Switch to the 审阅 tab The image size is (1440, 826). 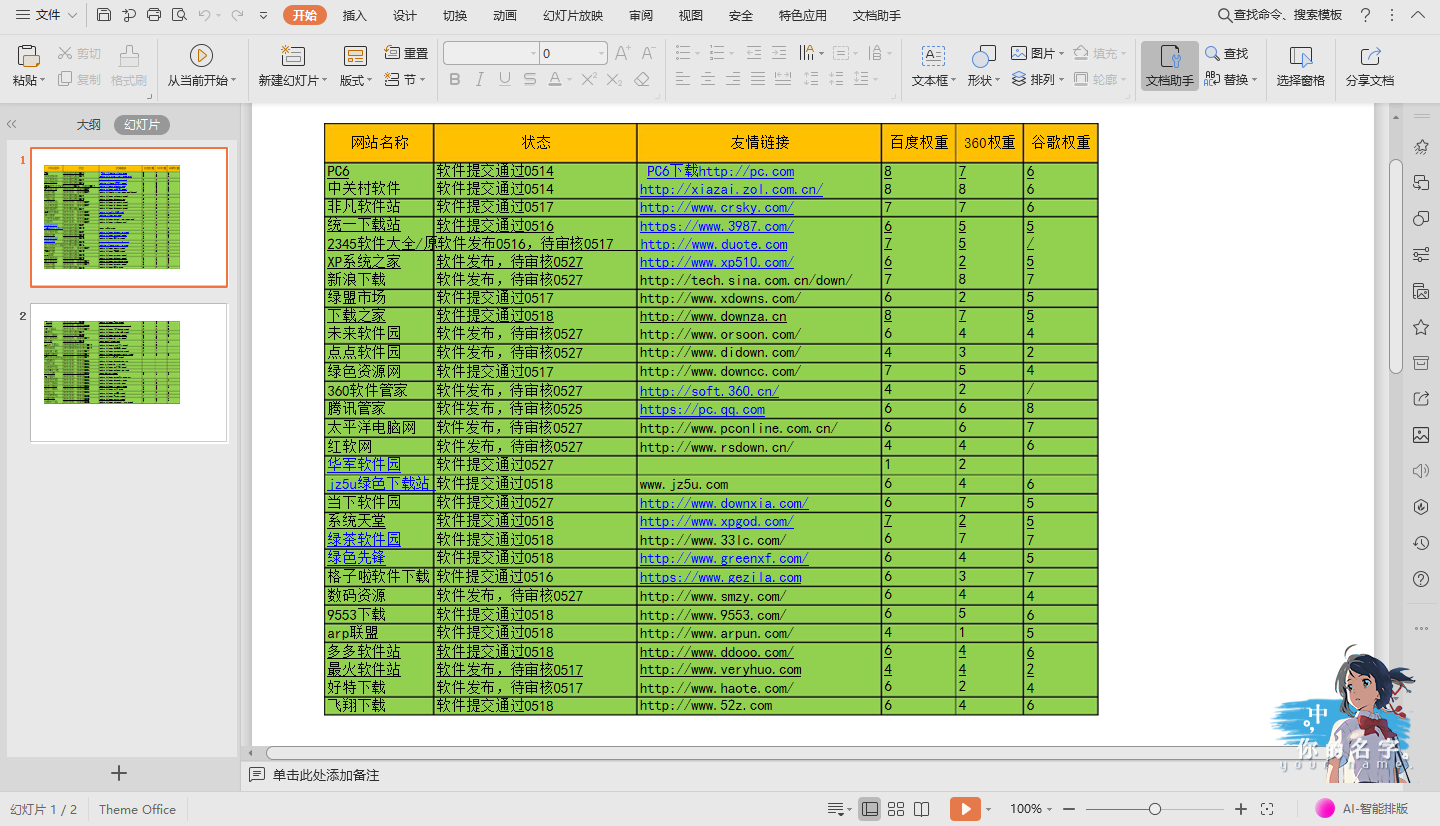(x=641, y=16)
